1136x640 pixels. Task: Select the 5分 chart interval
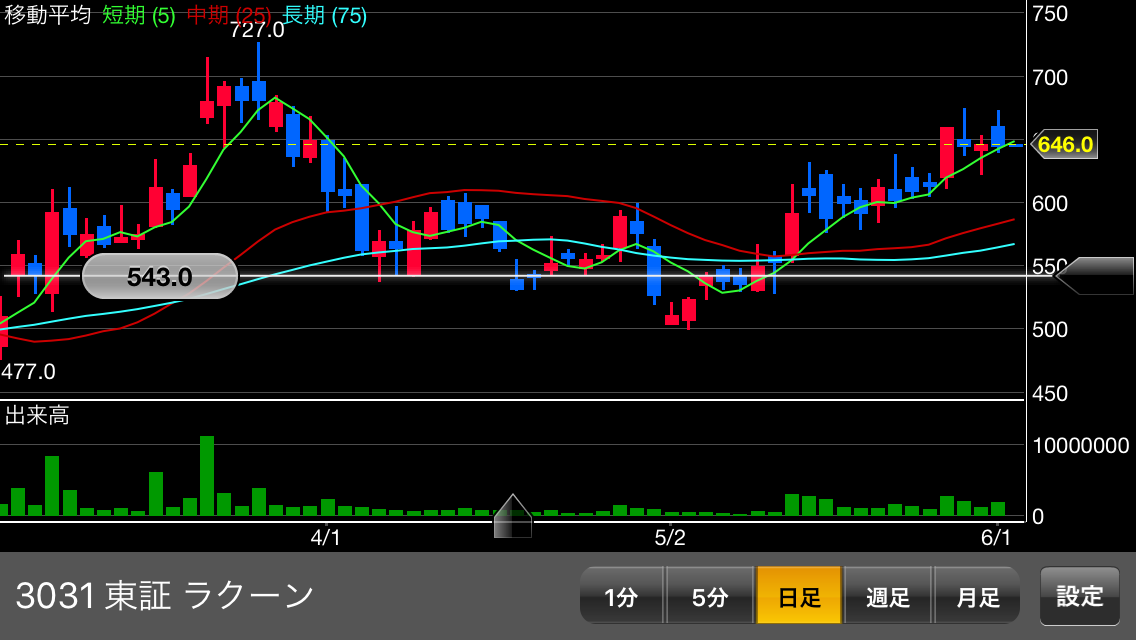[x=709, y=597]
